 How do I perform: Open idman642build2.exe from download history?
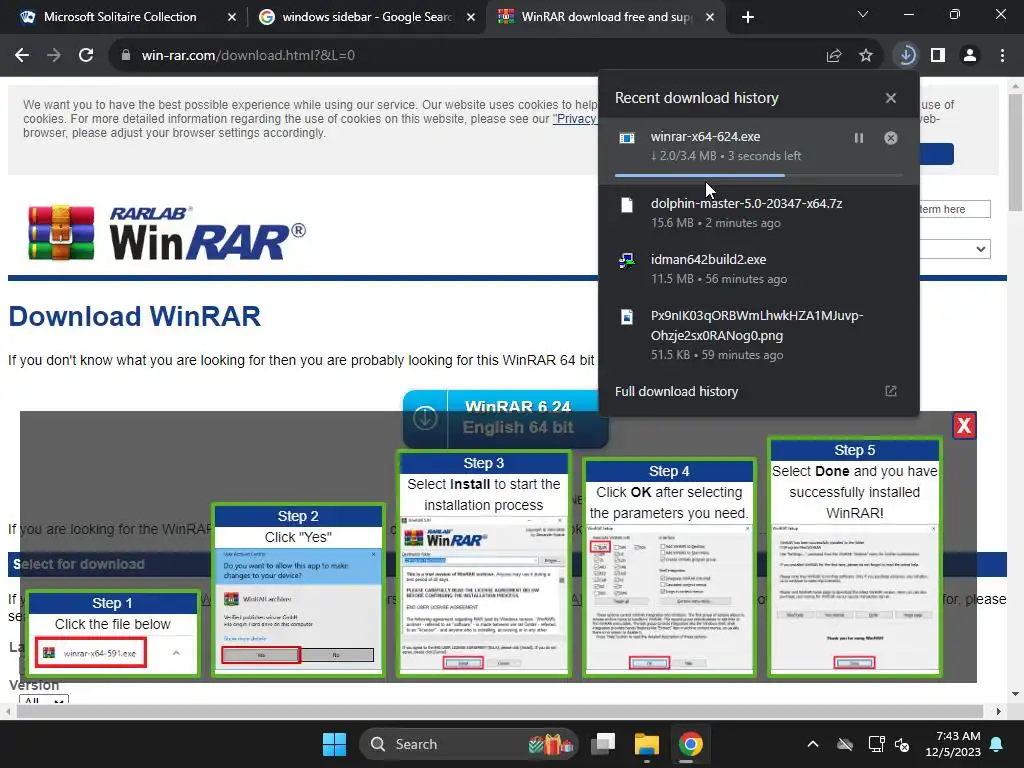[759, 268]
